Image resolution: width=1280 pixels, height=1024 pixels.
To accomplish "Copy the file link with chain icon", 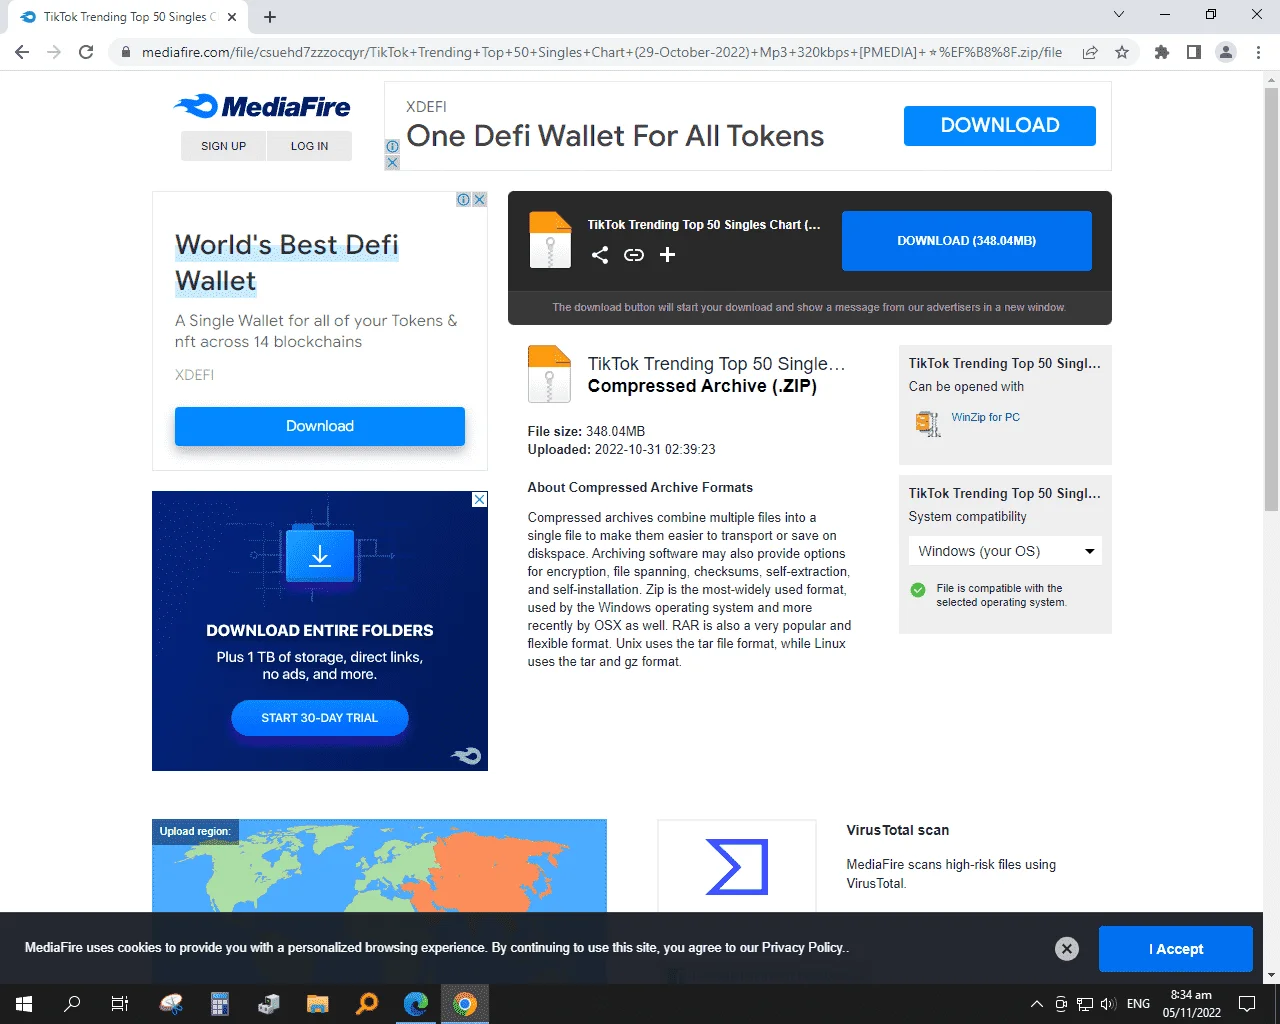I will (634, 255).
